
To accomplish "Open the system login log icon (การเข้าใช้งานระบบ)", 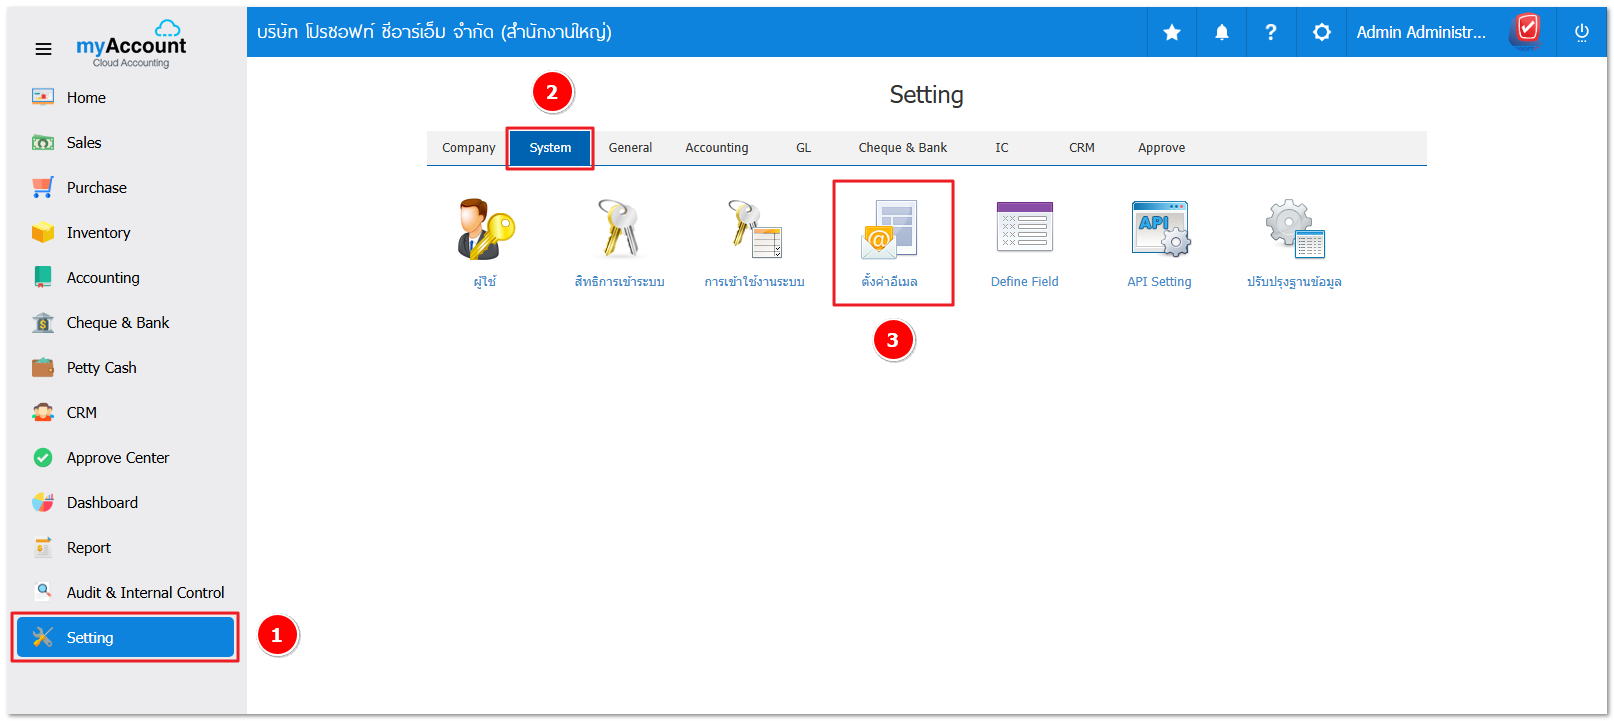I will click(754, 230).
